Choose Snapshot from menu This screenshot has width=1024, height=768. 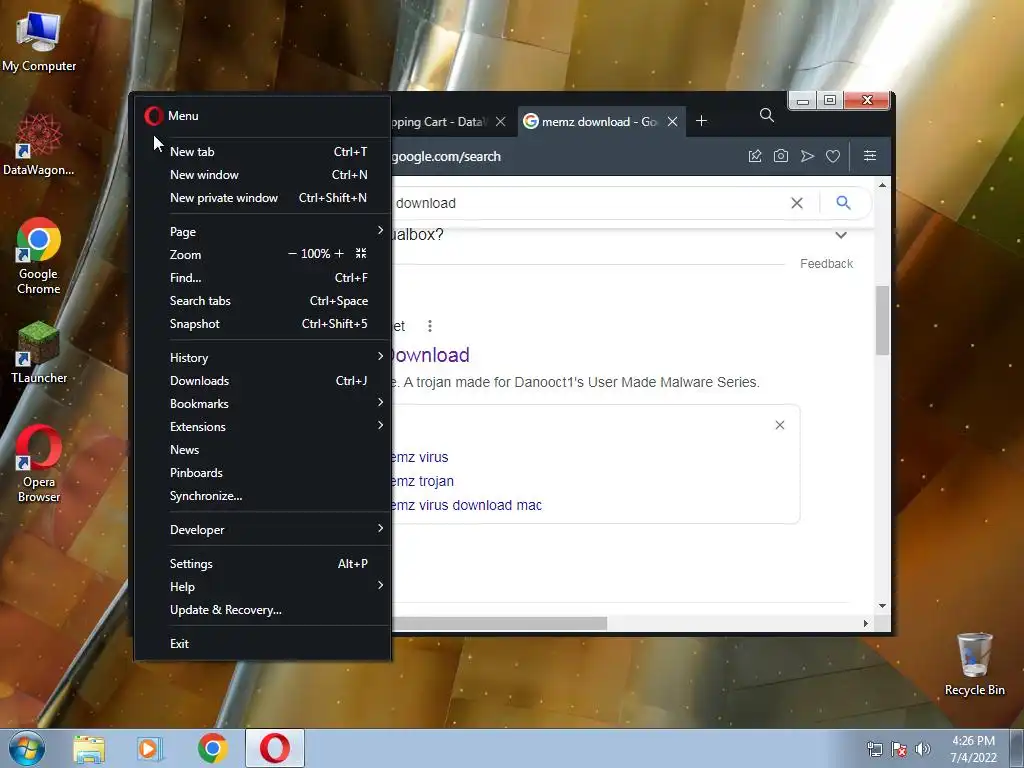click(x=263, y=323)
